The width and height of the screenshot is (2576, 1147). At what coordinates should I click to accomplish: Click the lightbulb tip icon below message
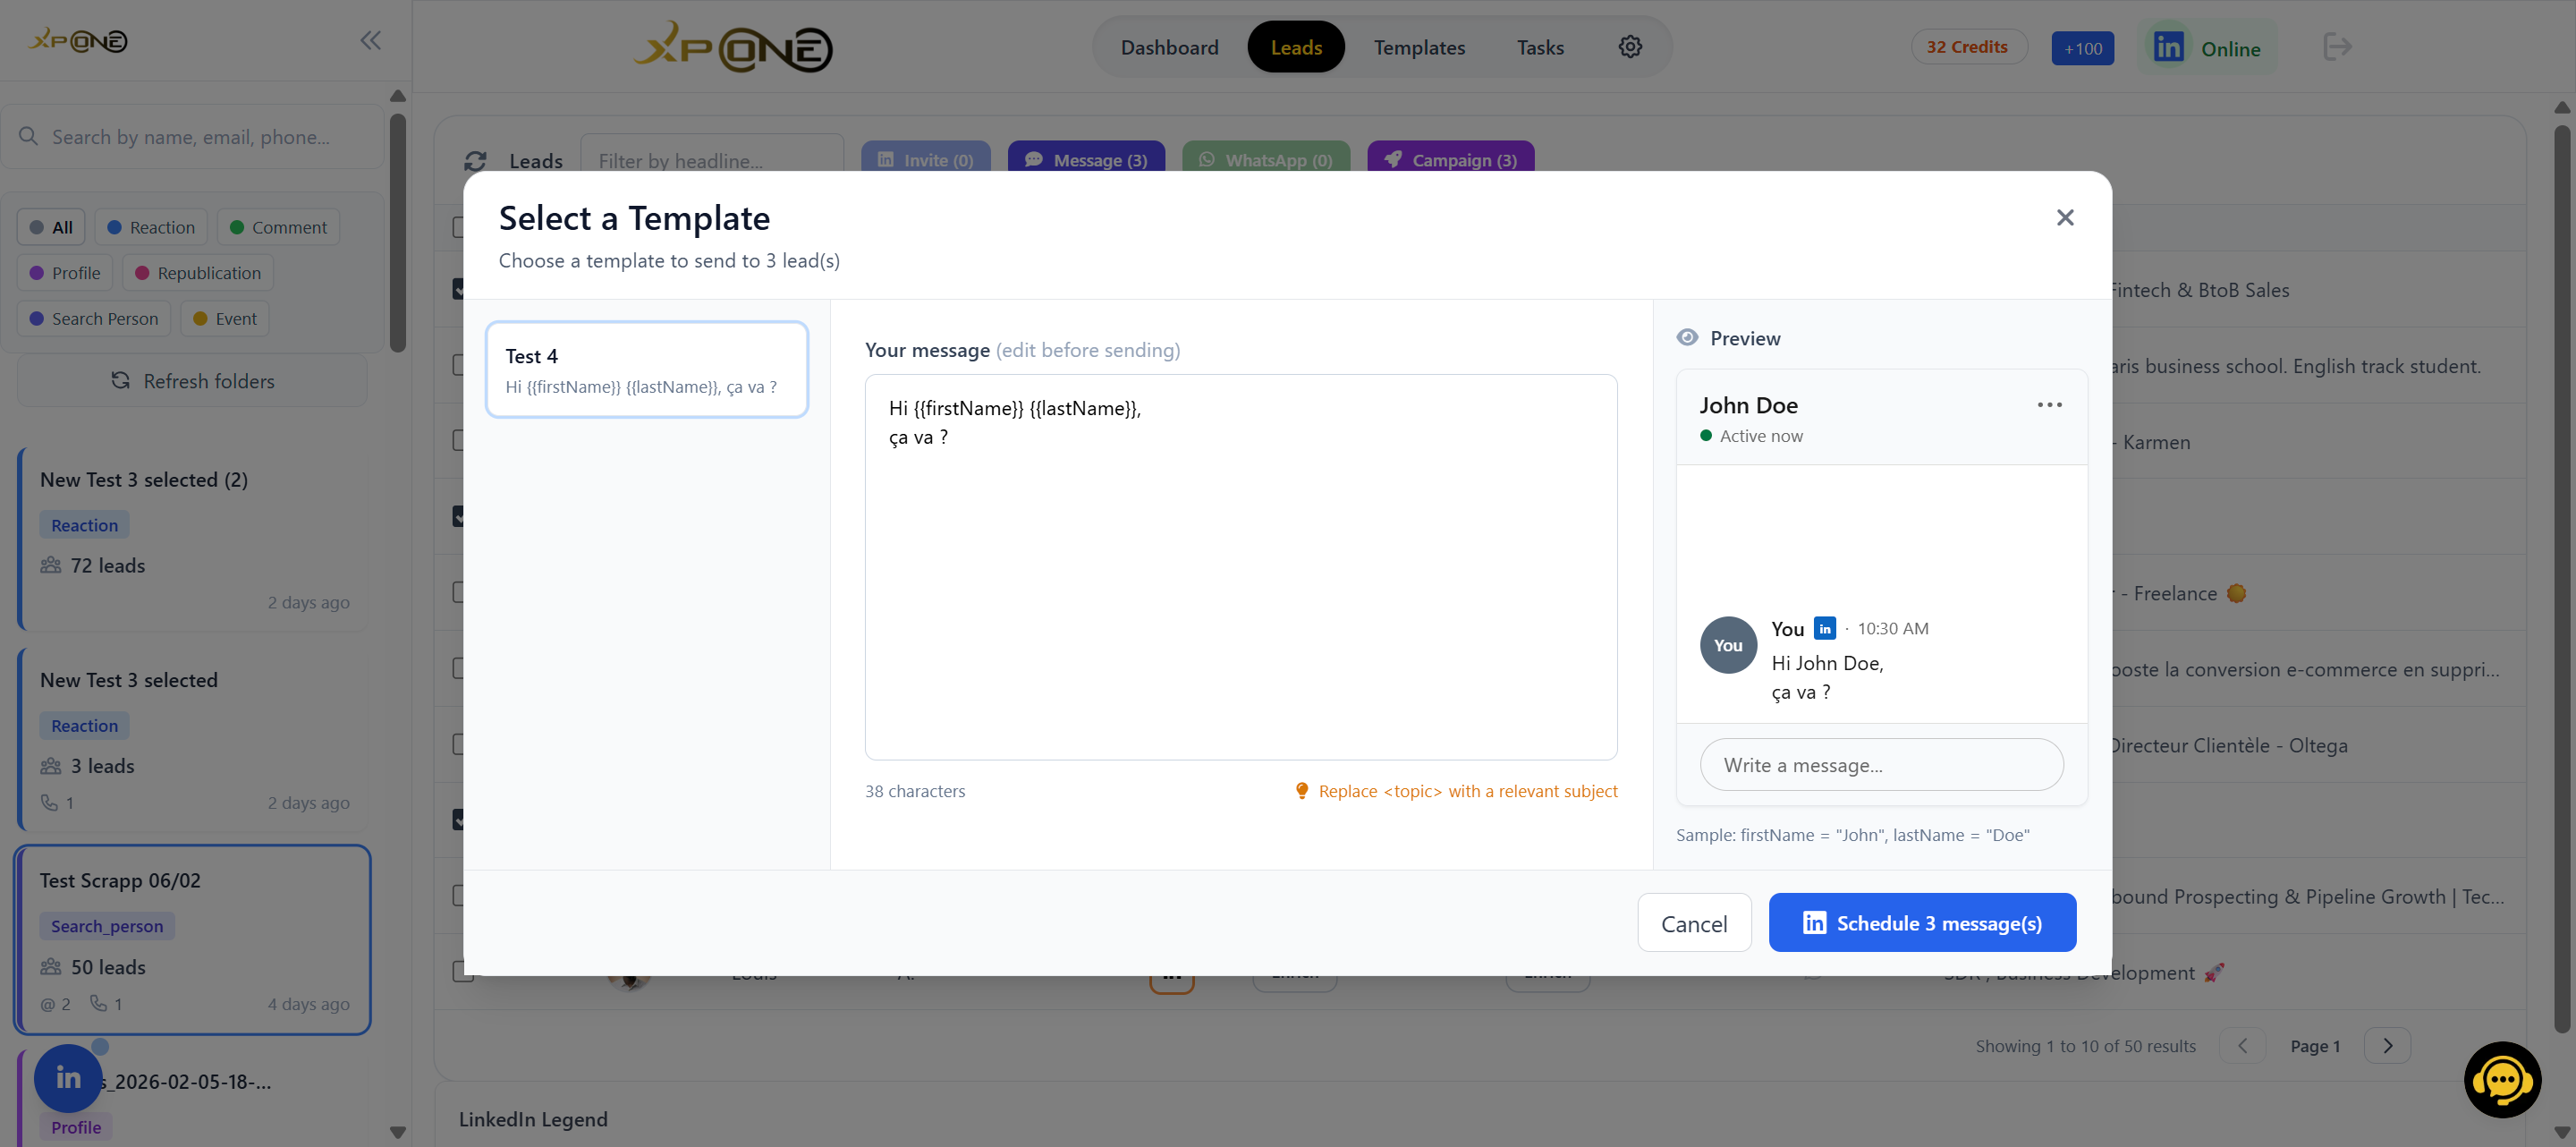[x=1302, y=791]
